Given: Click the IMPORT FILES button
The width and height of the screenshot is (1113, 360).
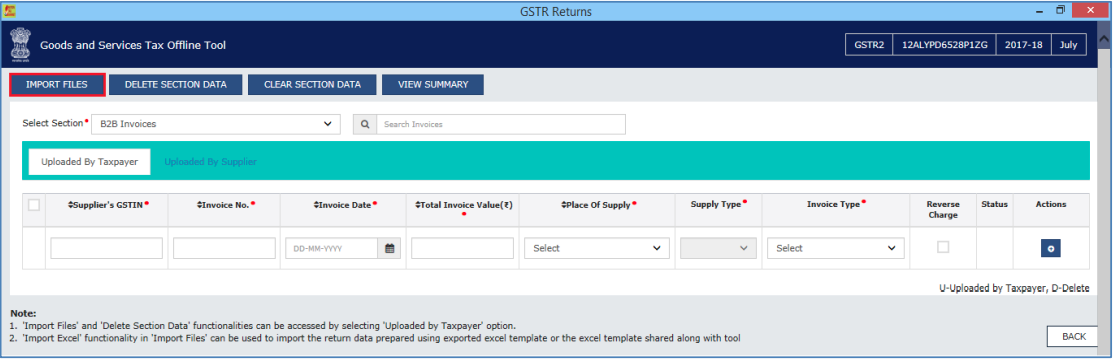Looking at the screenshot, I should 57,84.
